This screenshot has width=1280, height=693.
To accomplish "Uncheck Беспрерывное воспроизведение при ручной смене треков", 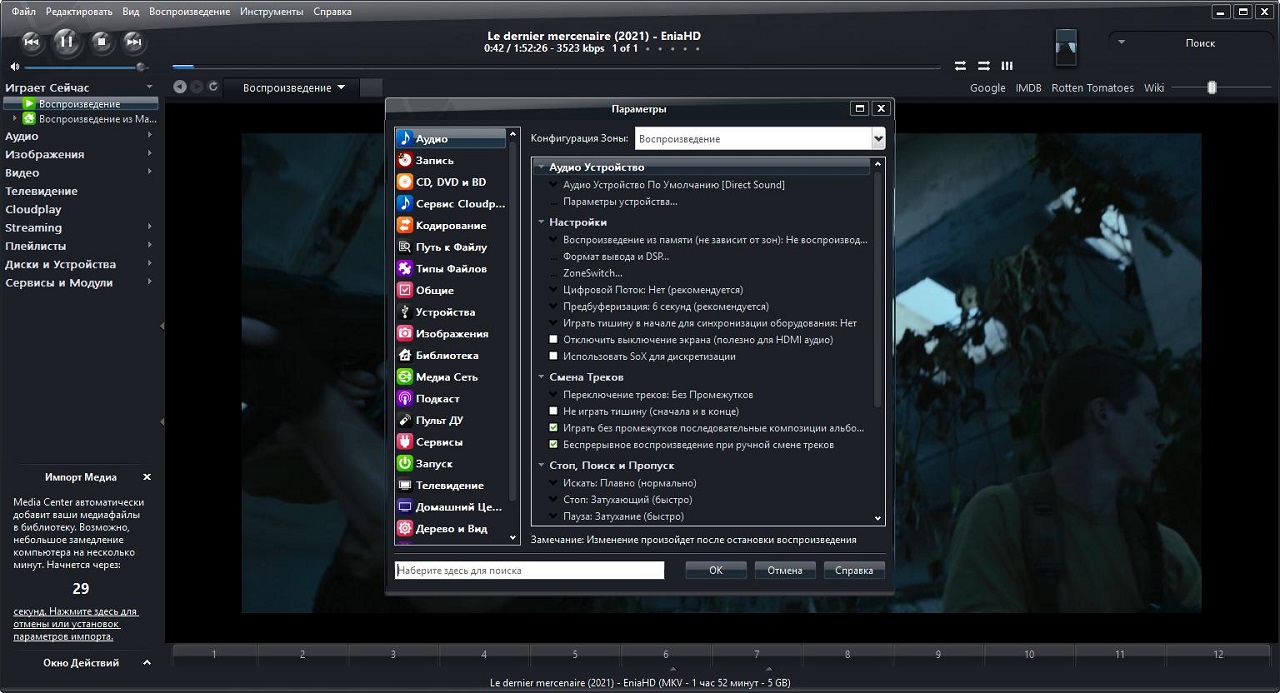I will click(x=554, y=444).
